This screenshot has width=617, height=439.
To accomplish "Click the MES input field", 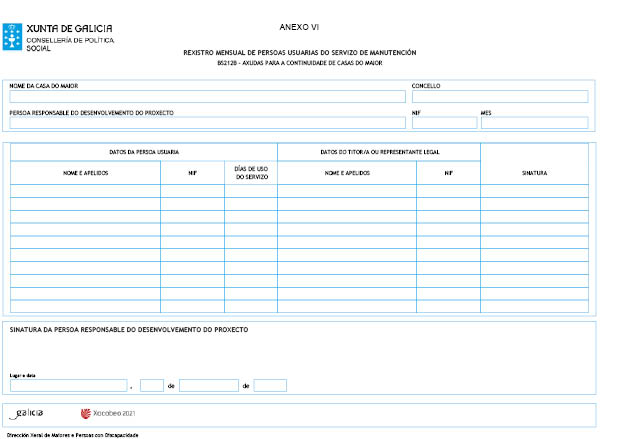I will tap(534, 123).
